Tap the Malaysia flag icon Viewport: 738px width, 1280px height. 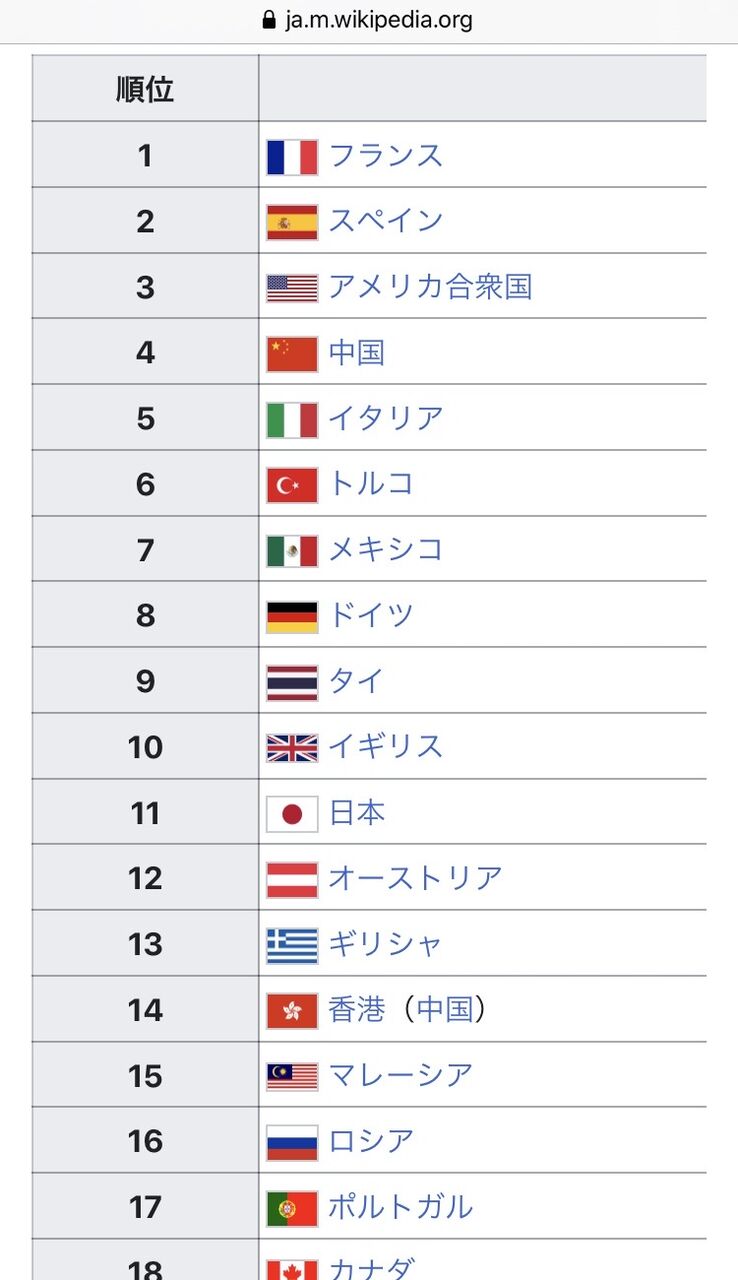click(292, 1076)
